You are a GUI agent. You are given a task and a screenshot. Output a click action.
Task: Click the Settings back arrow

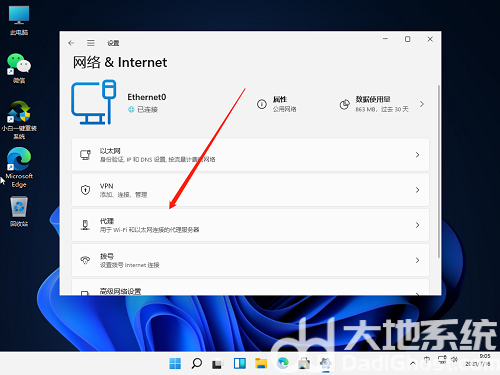point(71,43)
